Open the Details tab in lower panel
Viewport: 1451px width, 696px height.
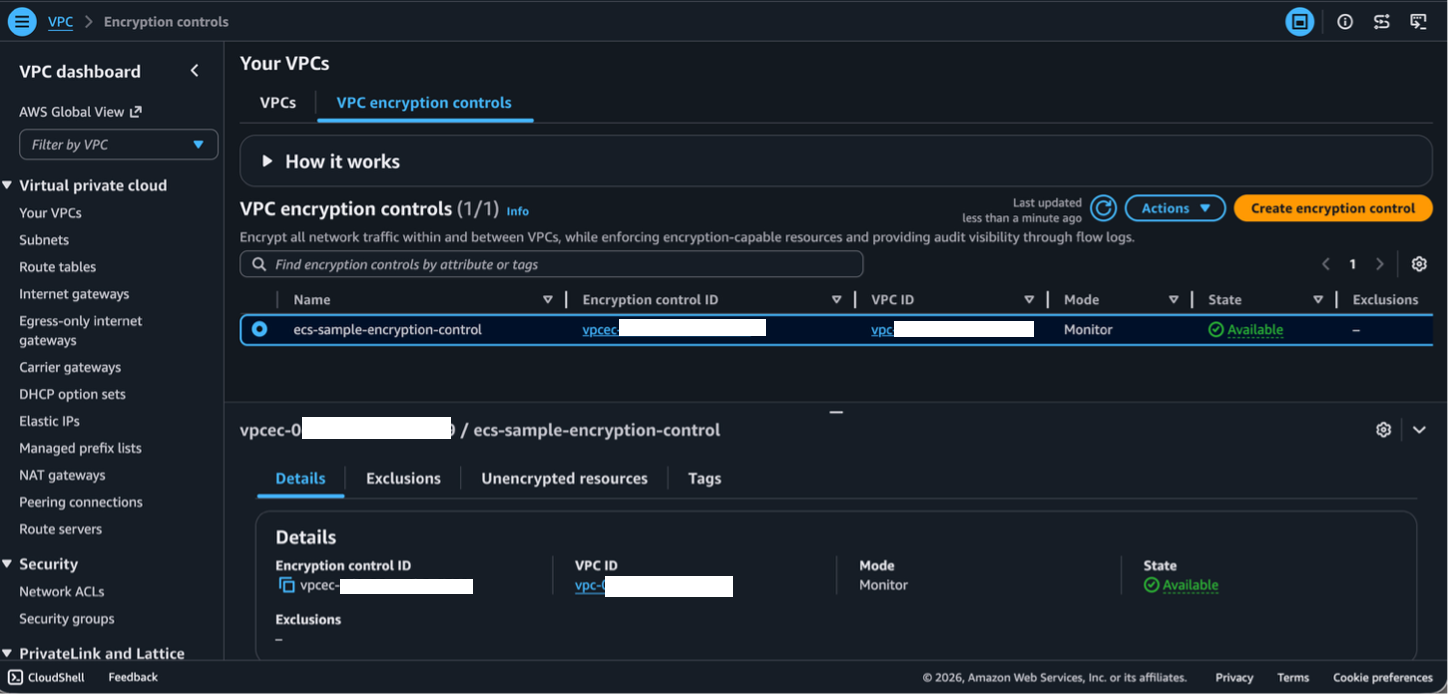pos(300,478)
